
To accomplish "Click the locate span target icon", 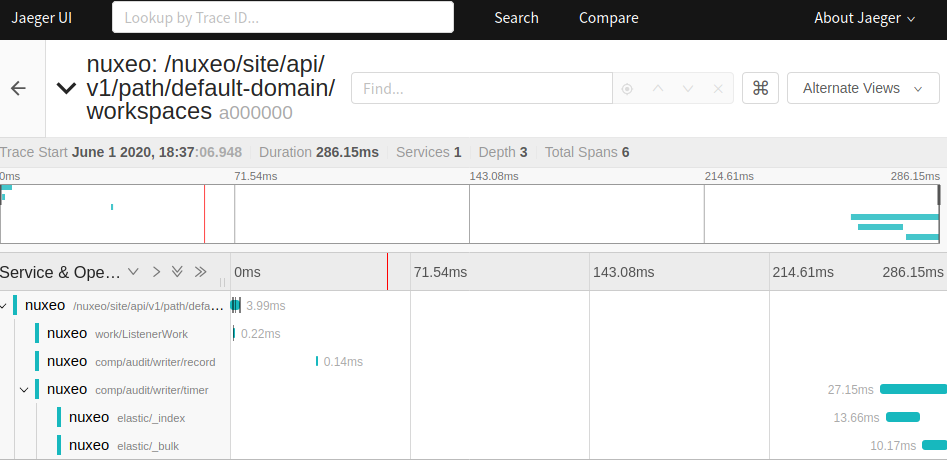I will coord(627,89).
